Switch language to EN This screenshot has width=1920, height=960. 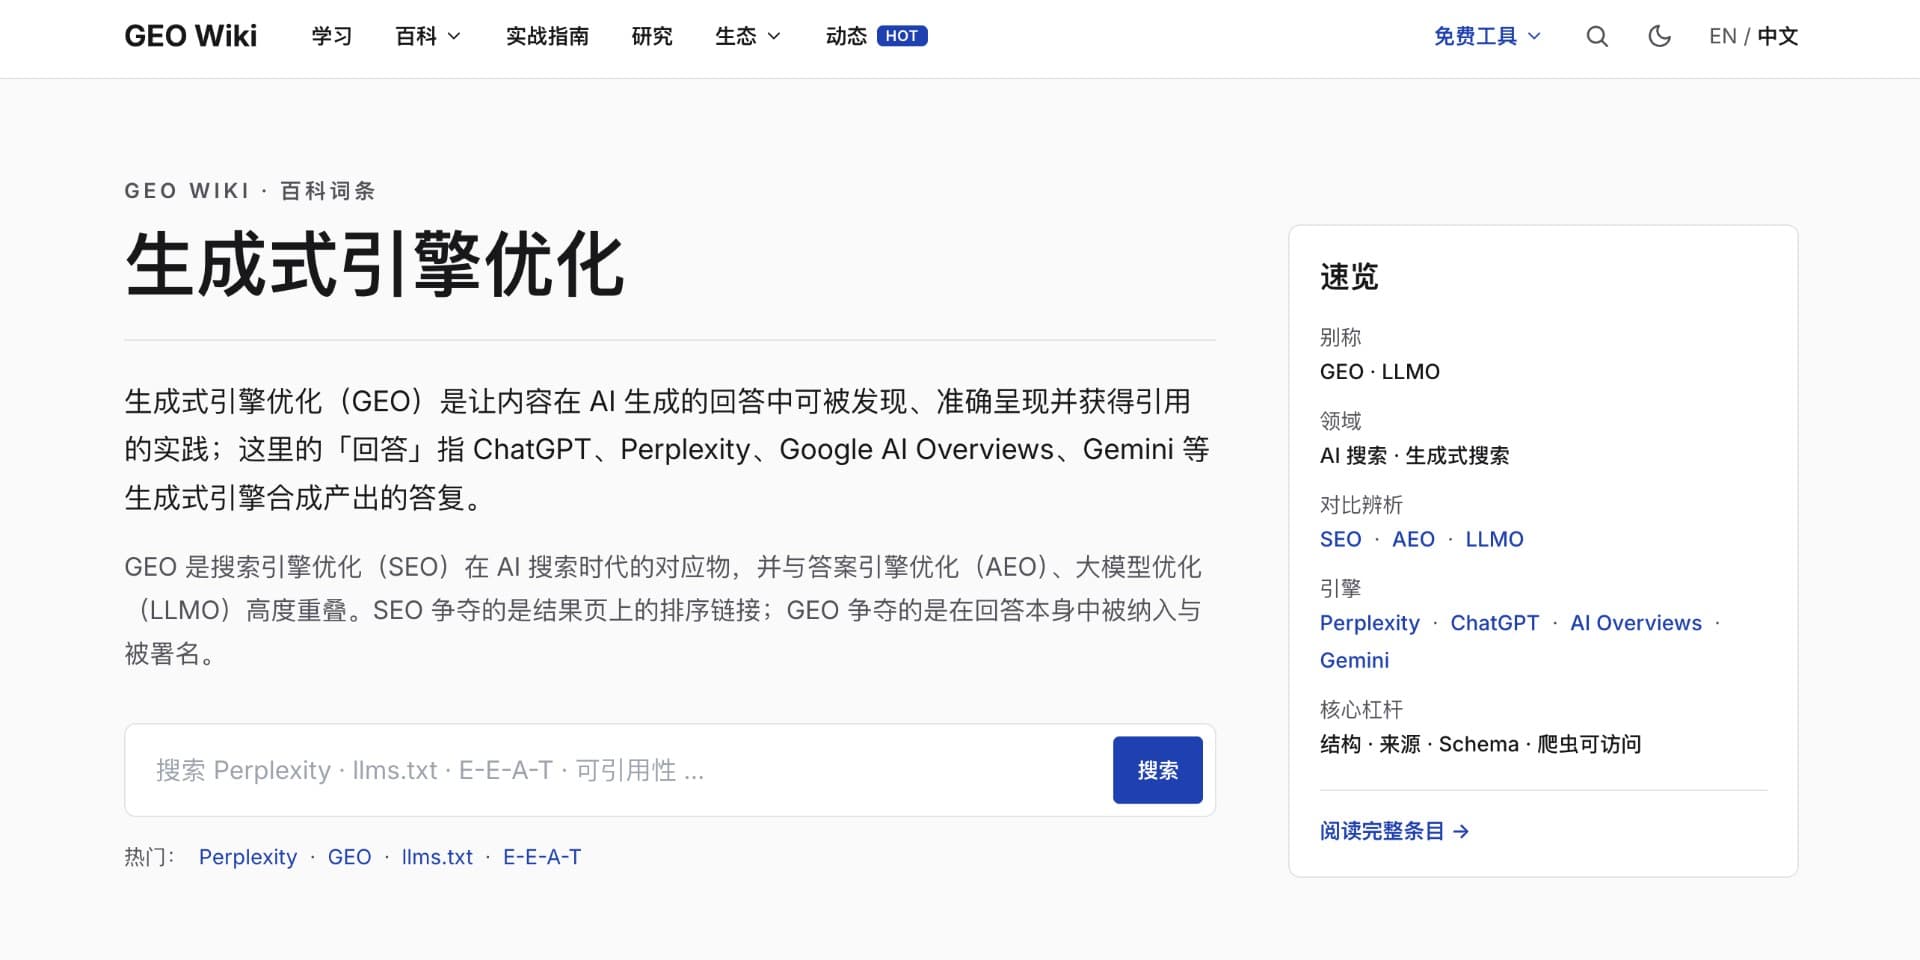click(1722, 37)
